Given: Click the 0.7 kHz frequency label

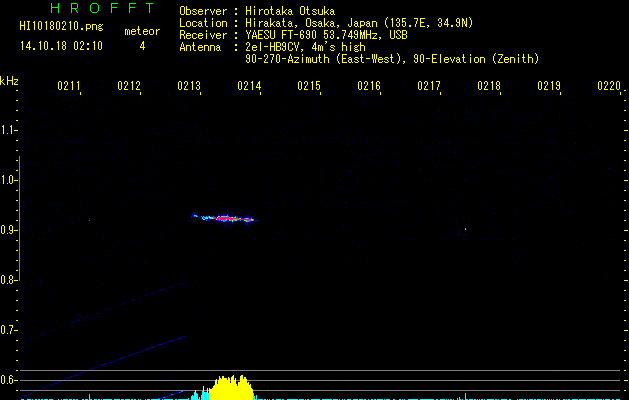Looking at the screenshot, I should tap(8, 330).
